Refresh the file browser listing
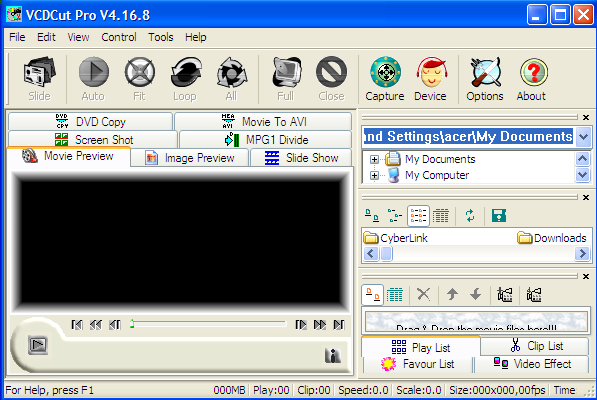The image size is (597, 400). pyautogui.click(x=470, y=216)
